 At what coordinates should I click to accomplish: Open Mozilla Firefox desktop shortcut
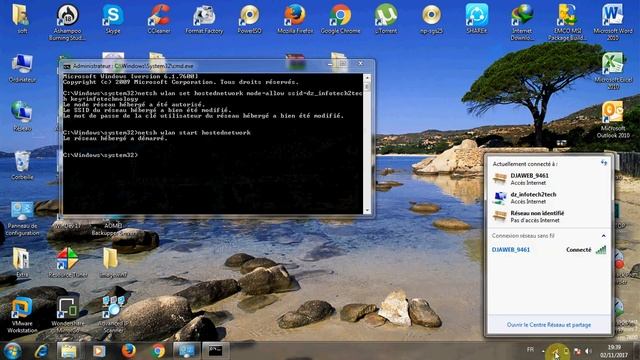(295, 18)
